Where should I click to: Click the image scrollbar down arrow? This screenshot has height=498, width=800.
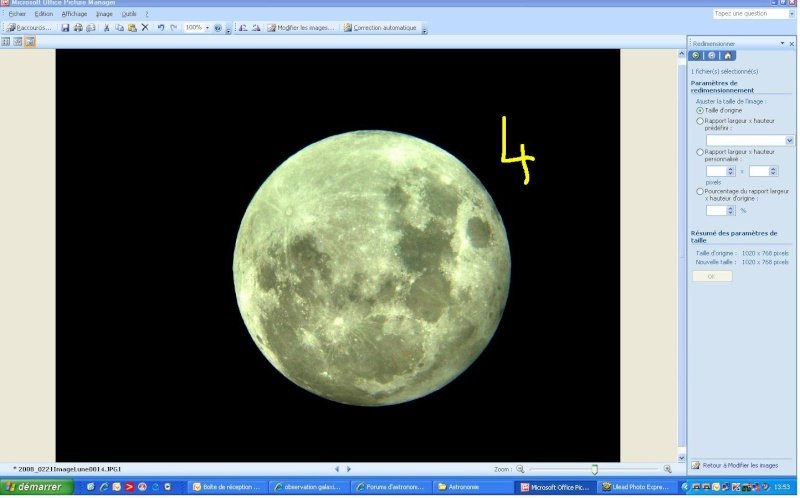tap(683, 459)
